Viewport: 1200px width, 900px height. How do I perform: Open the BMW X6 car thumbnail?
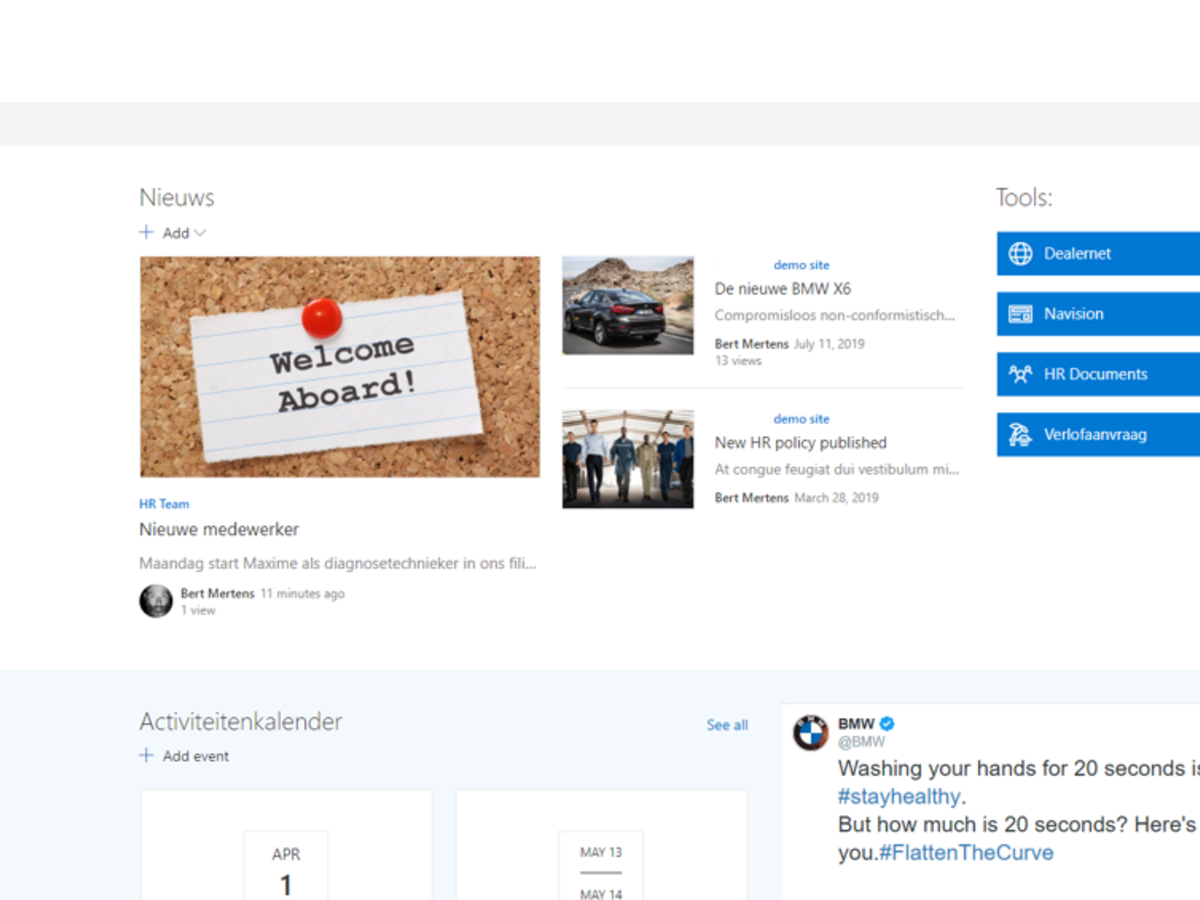tap(627, 305)
